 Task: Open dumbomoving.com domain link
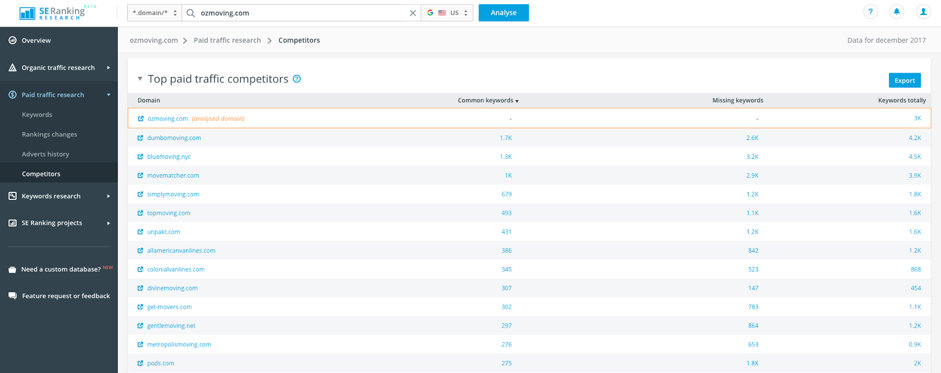click(x=174, y=138)
